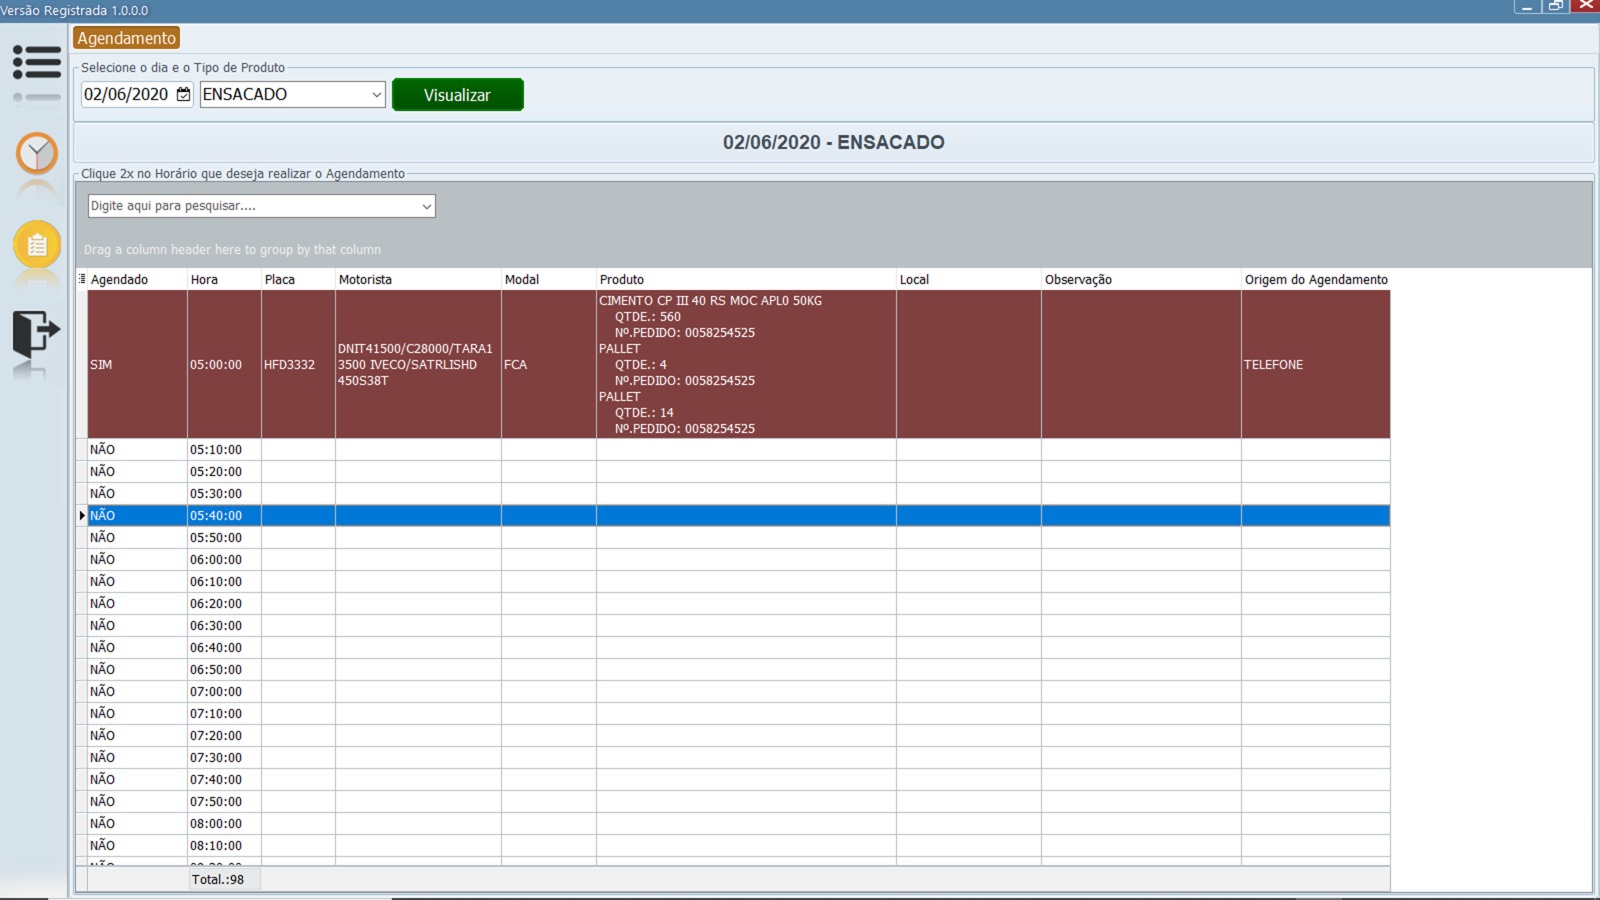Viewport: 1600px width, 900px height.
Task: Click the orange clock scheduling icon
Action: (x=37, y=154)
